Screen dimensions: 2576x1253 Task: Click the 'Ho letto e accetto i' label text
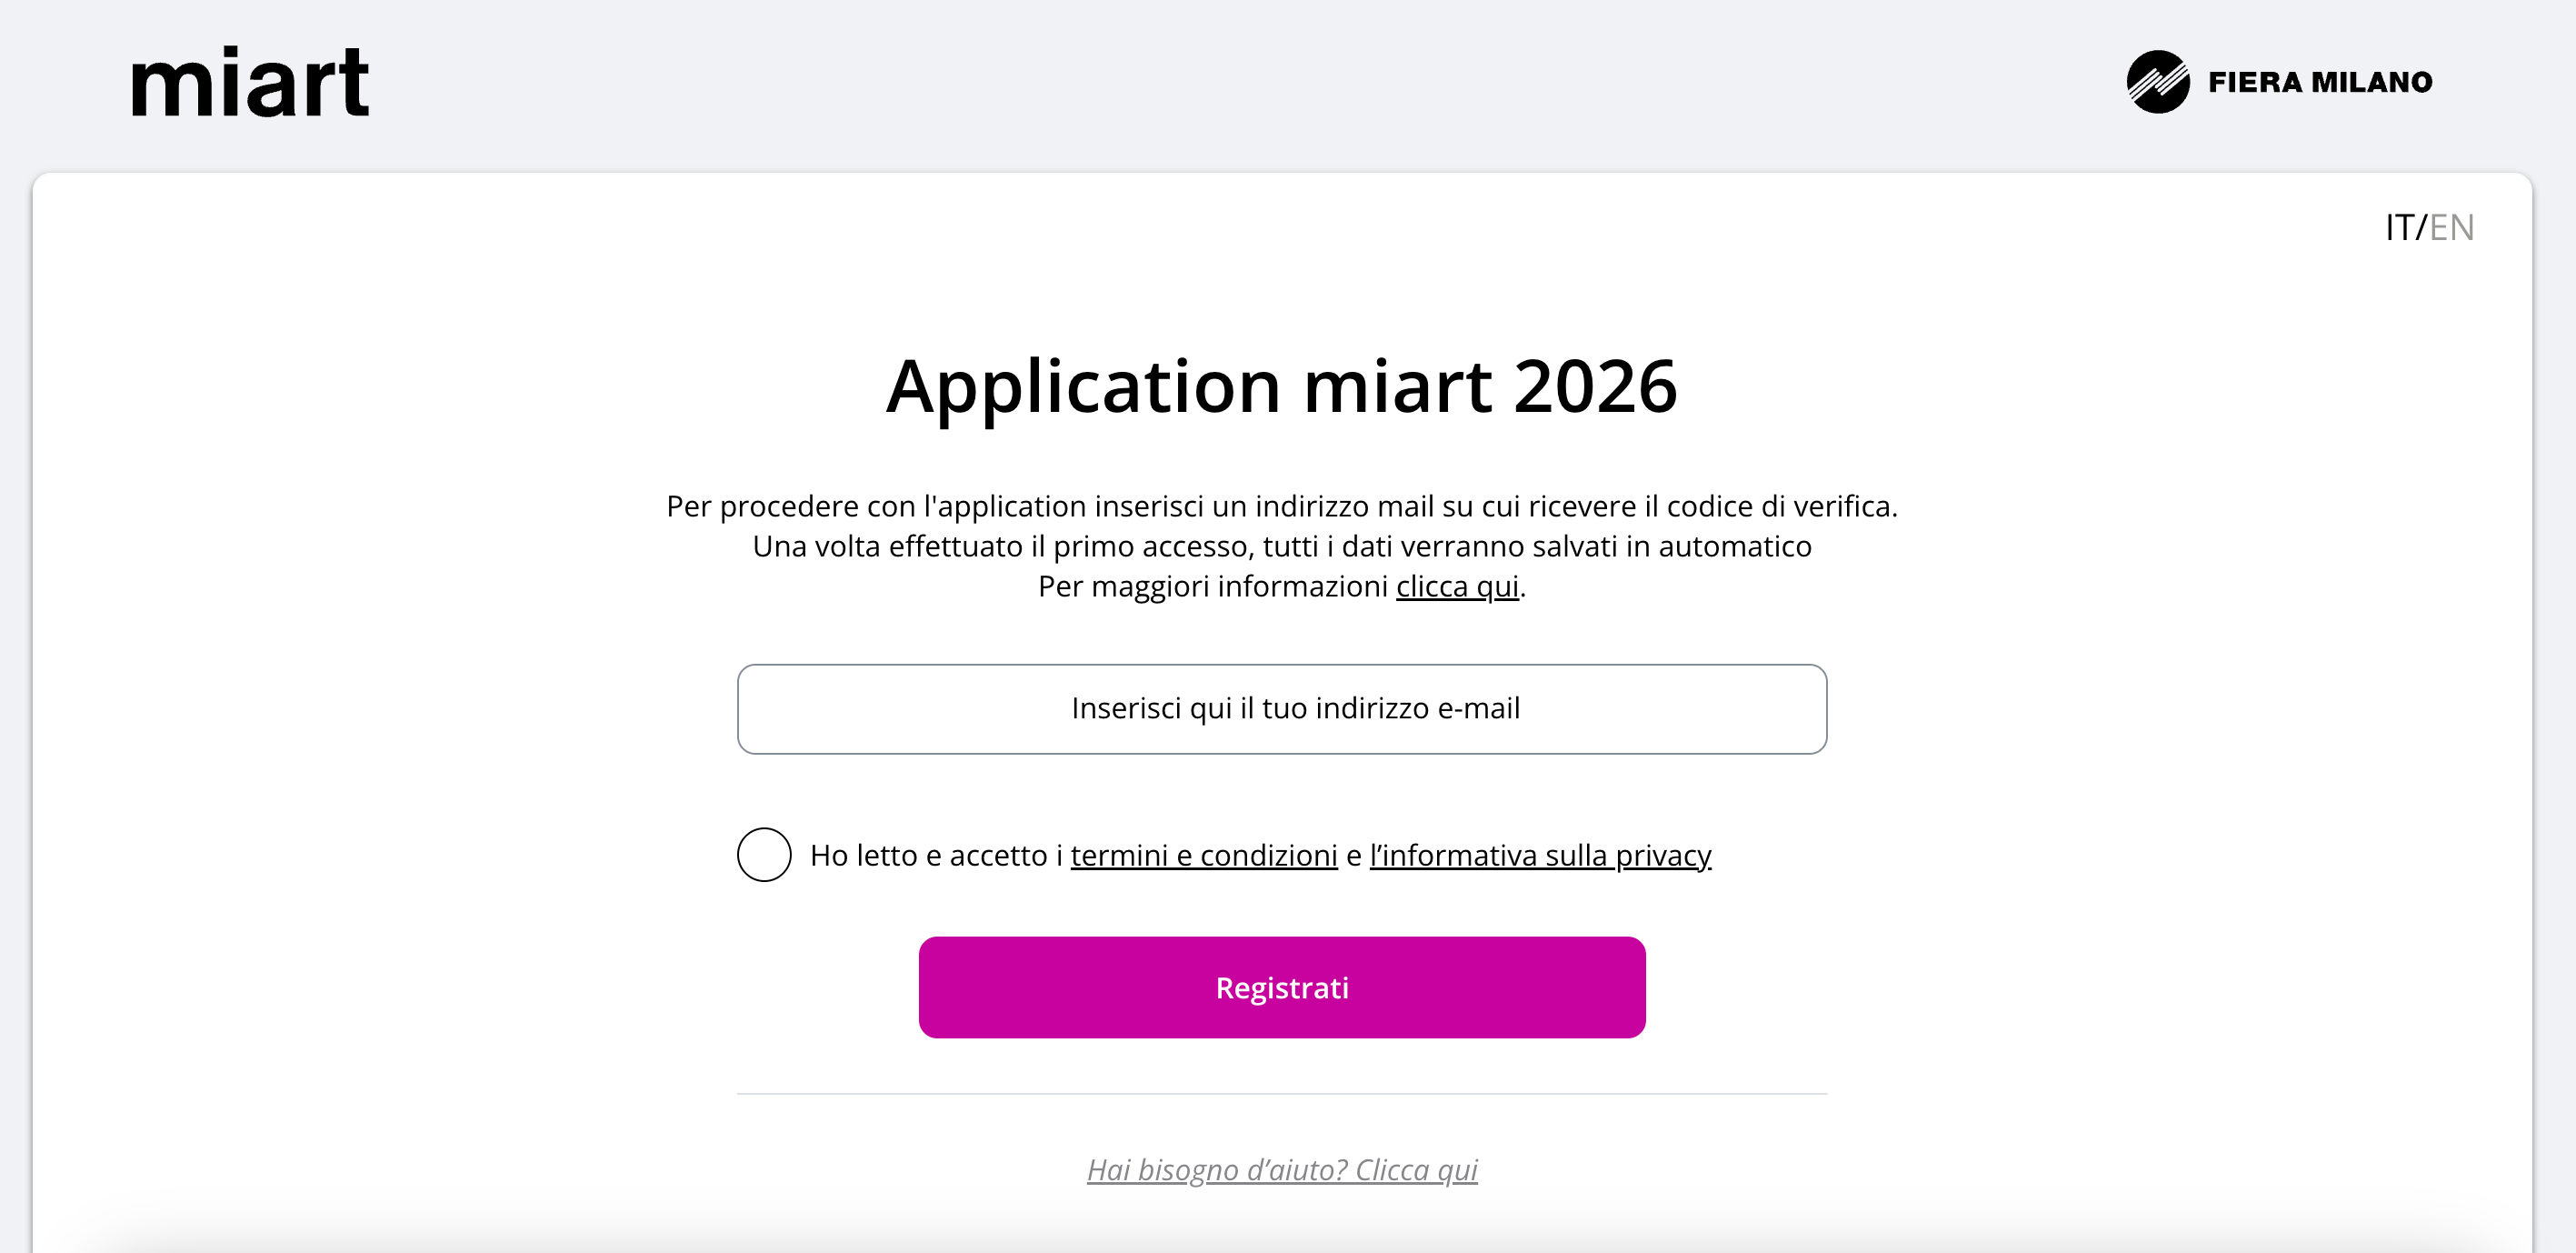click(936, 856)
